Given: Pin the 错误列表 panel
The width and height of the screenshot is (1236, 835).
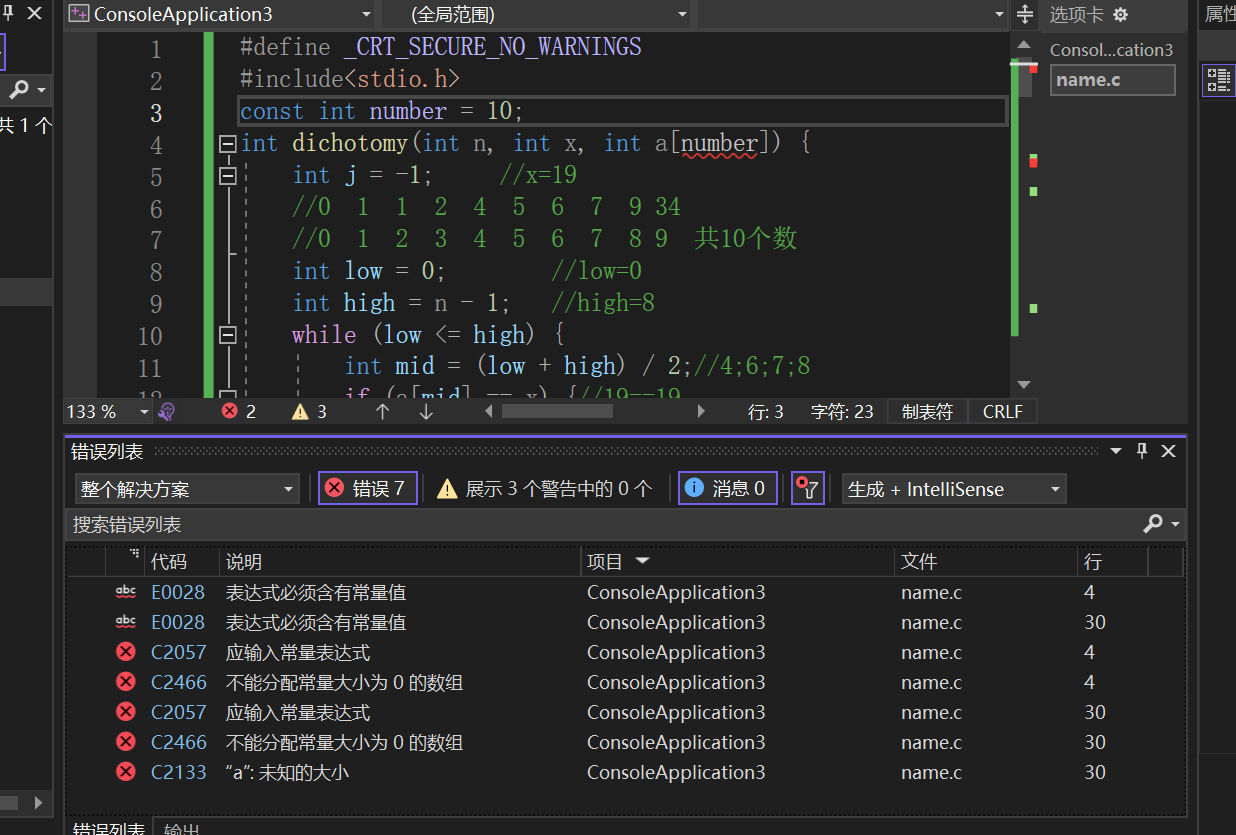Looking at the screenshot, I should [1142, 451].
